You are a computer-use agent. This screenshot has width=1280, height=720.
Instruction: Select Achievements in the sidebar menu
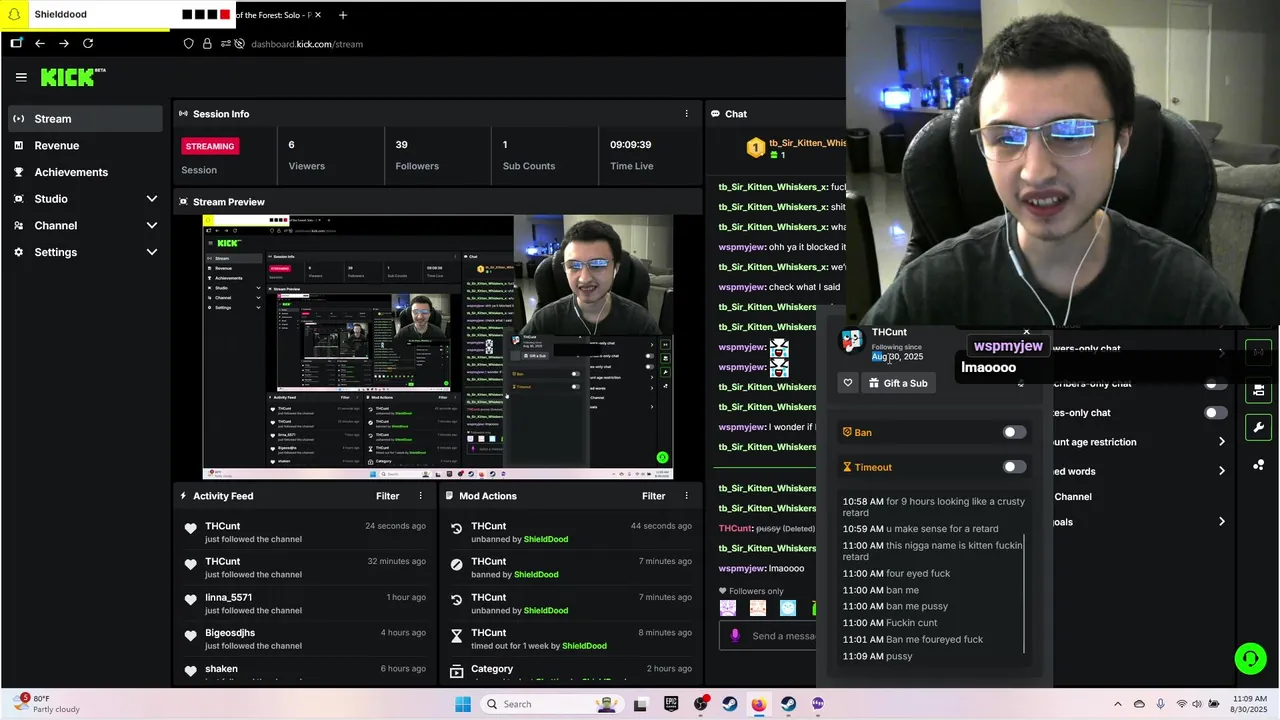84,172
